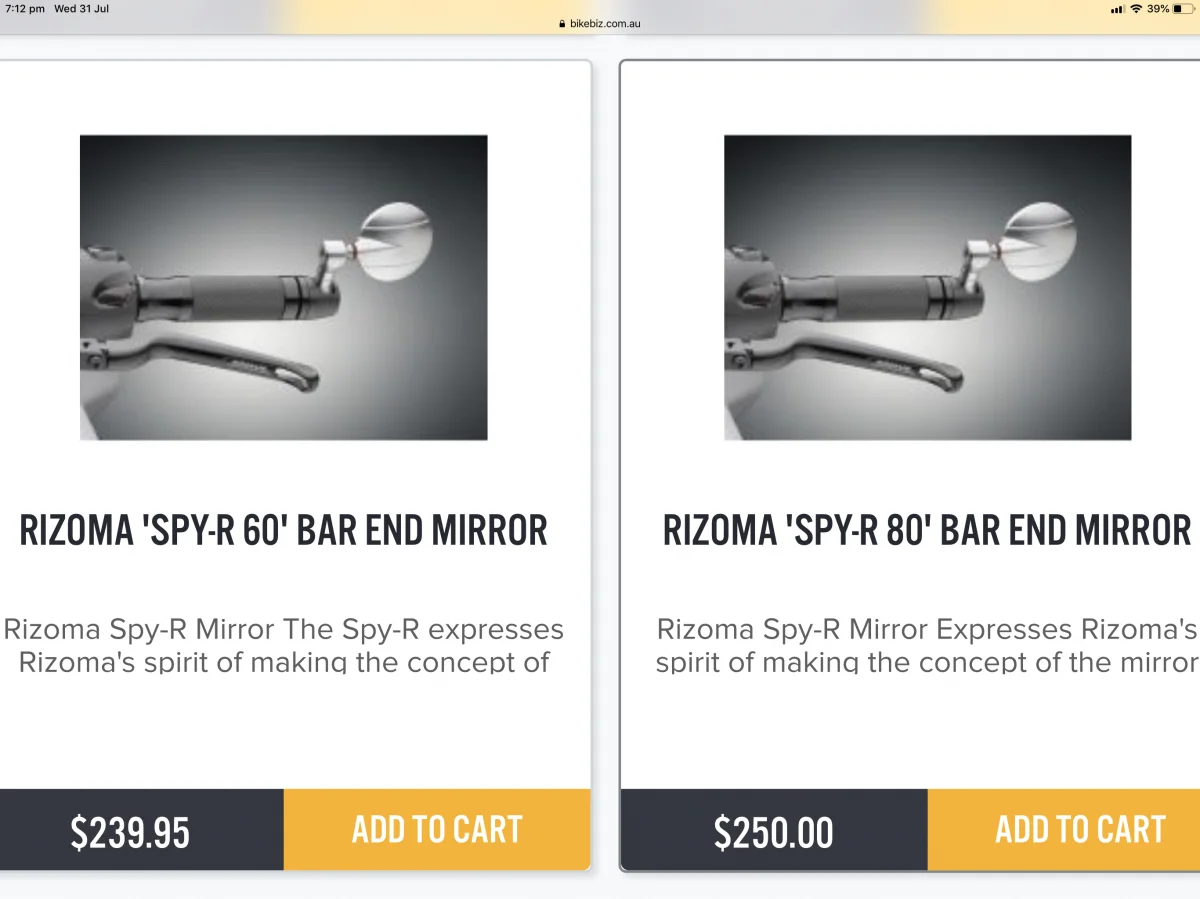Click the $239.95 price label
This screenshot has width=1200, height=899.
[130, 832]
